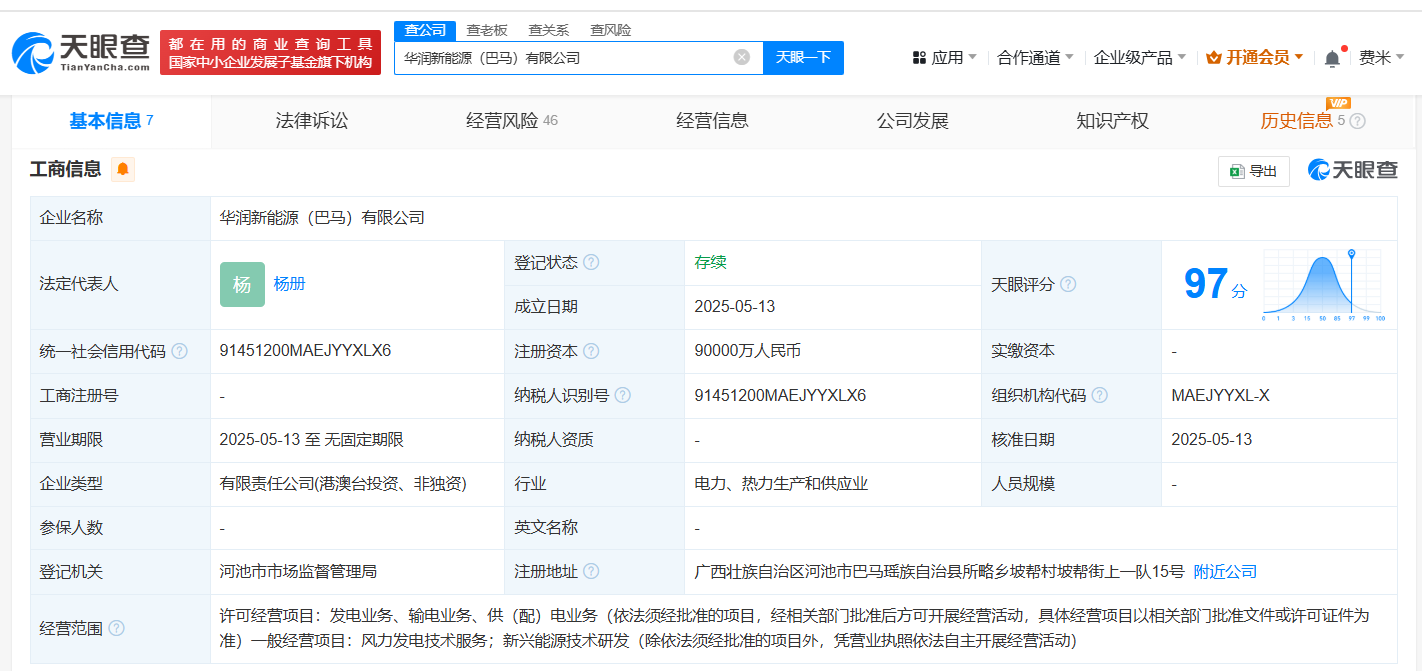
Task: Open the notification bell
Action: pos(1332,57)
